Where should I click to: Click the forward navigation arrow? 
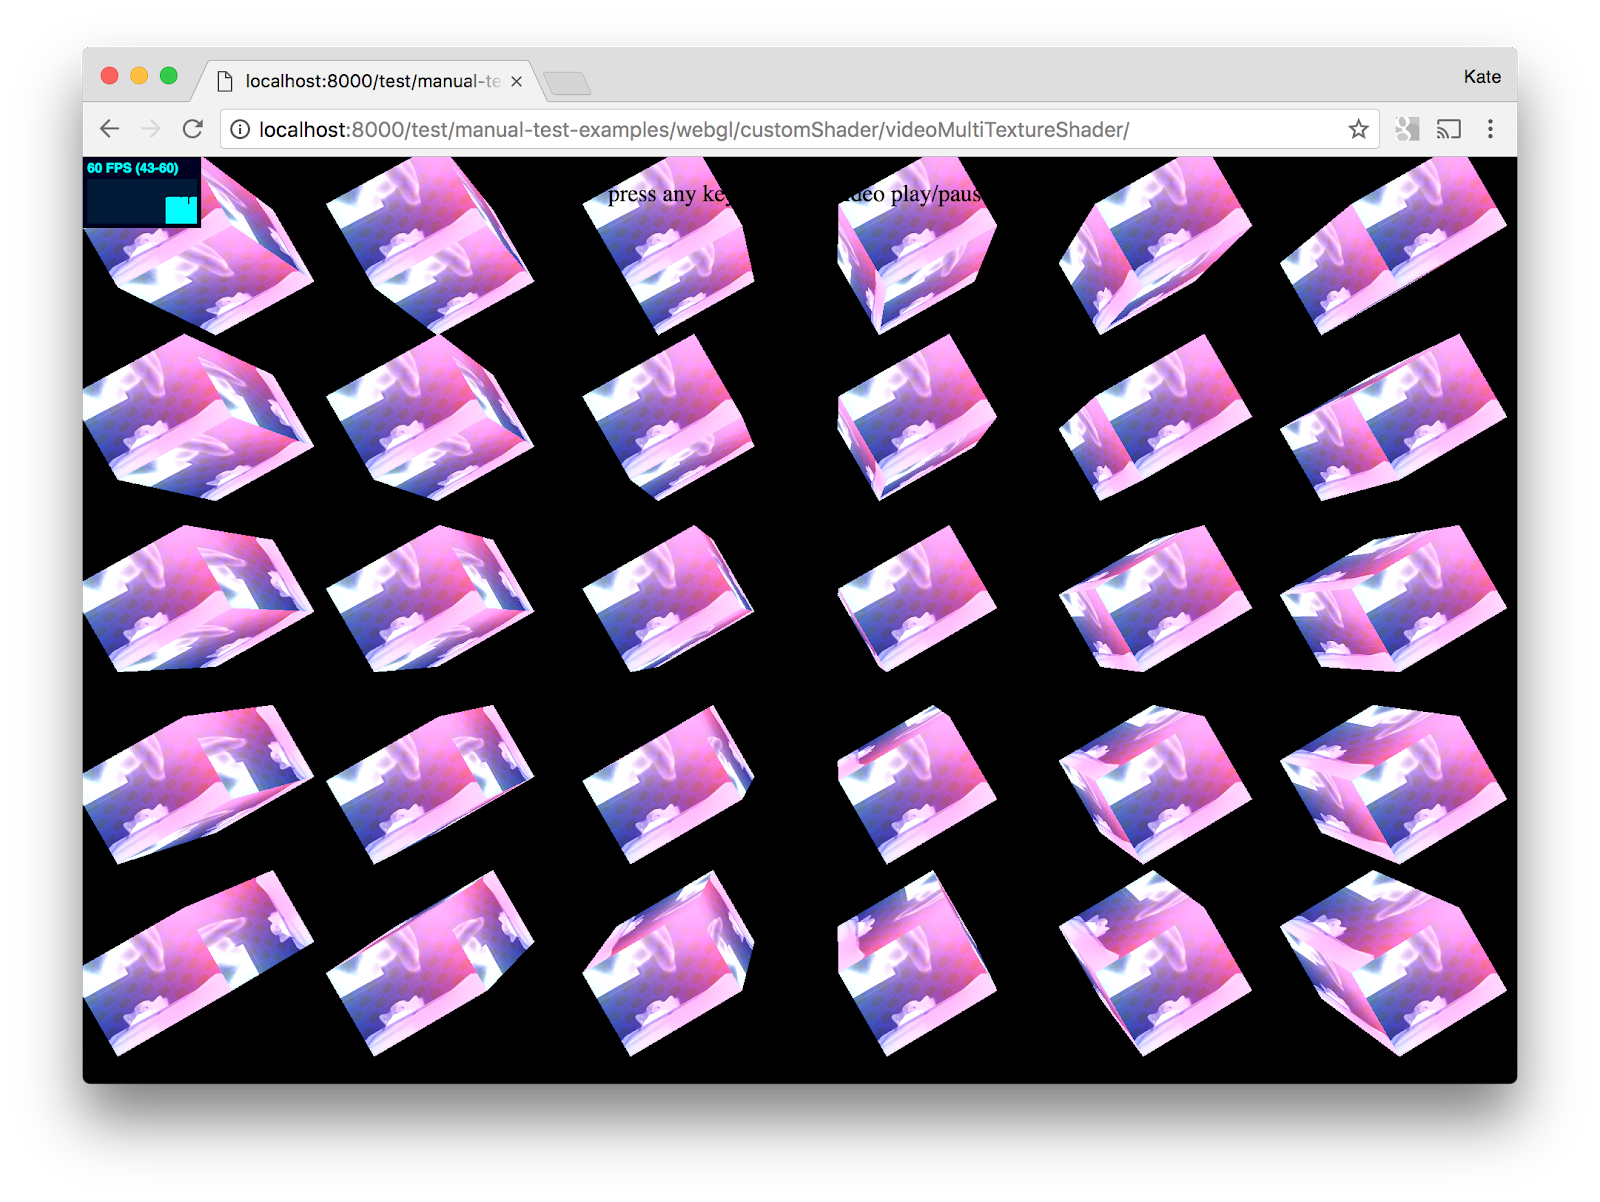[x=151, y=129]
